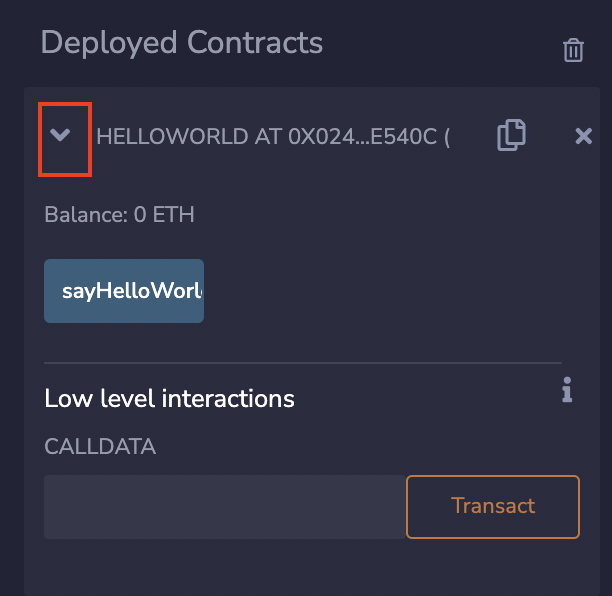612x596 pixels.
Task: Collapse the HELLOWORLD contract chevron
Action: 61,135
